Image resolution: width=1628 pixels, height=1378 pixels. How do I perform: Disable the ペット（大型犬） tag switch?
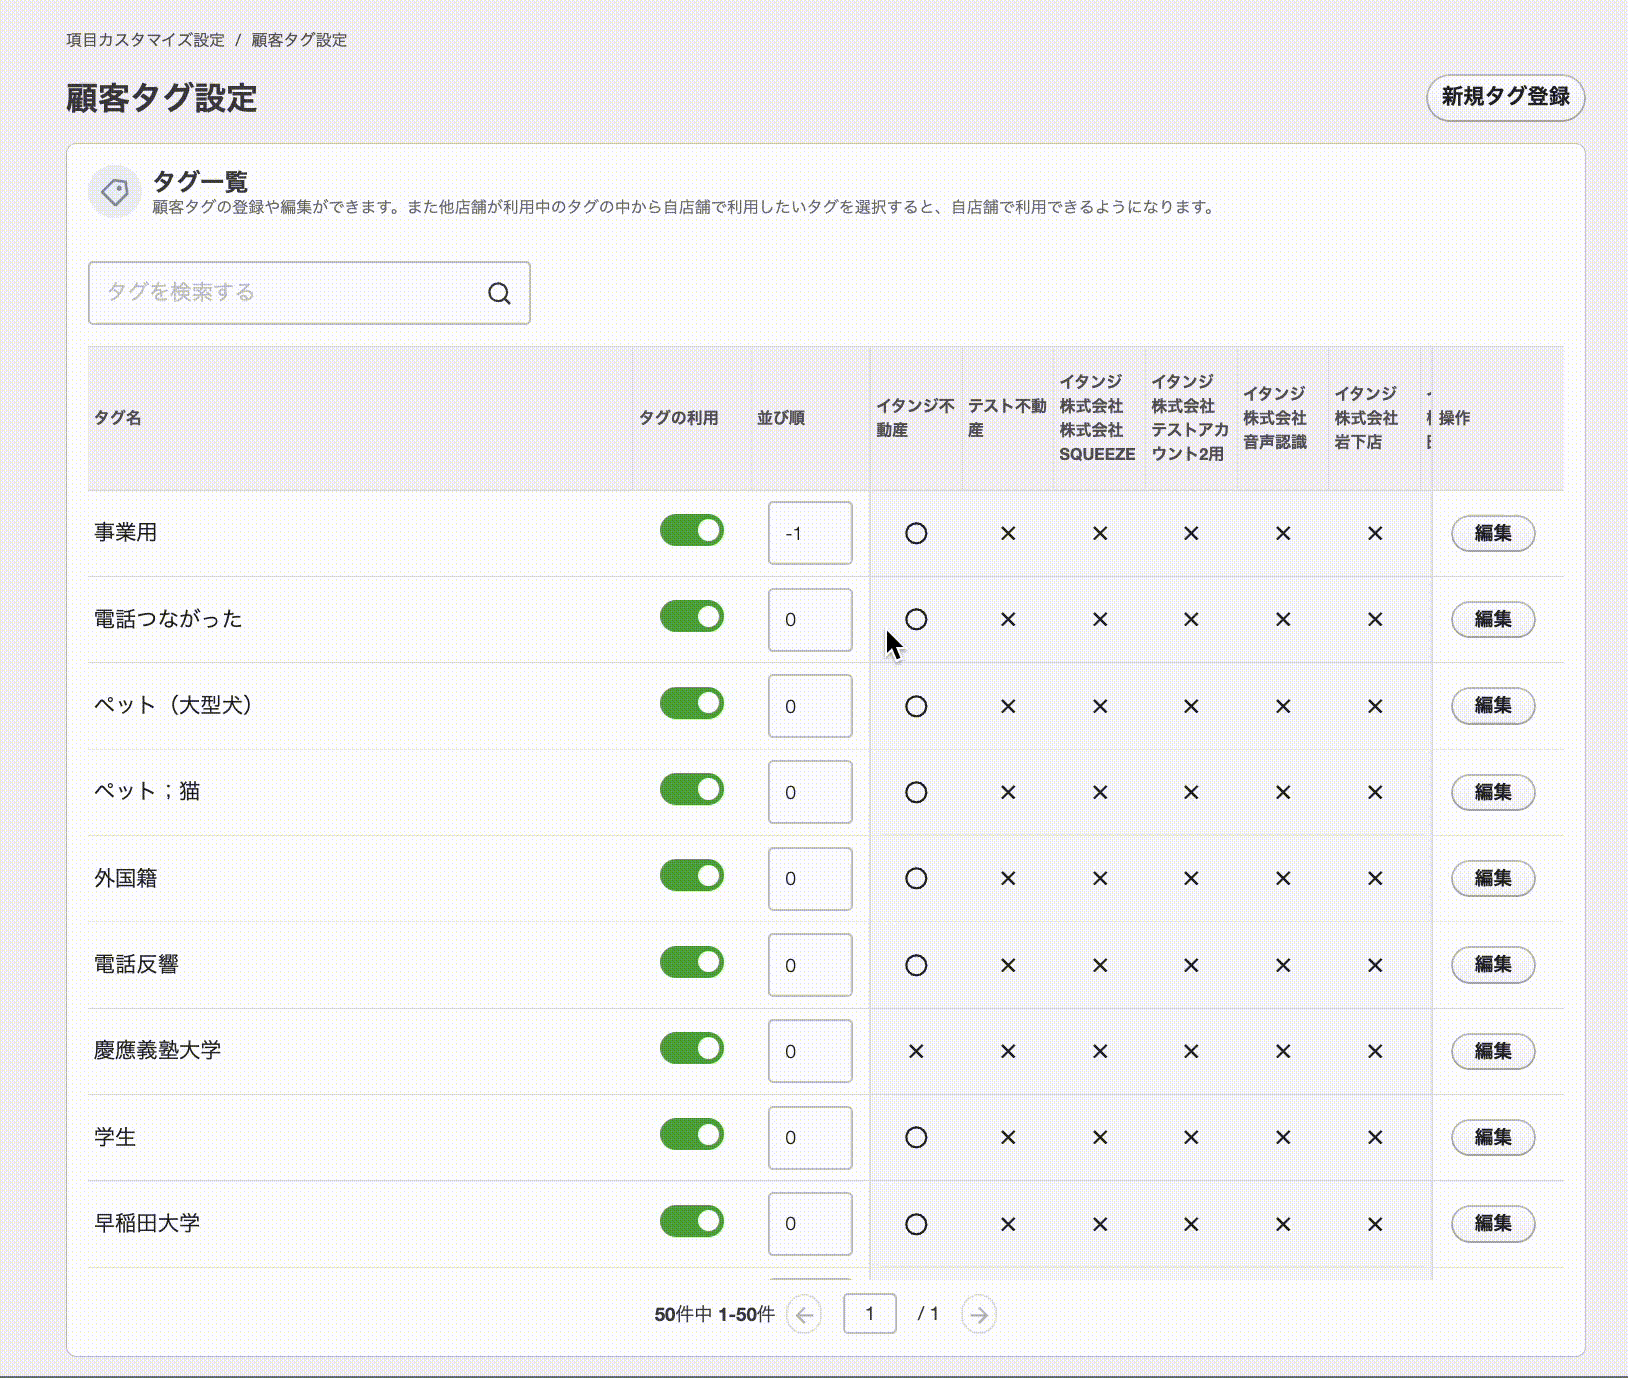coord(692,704)
